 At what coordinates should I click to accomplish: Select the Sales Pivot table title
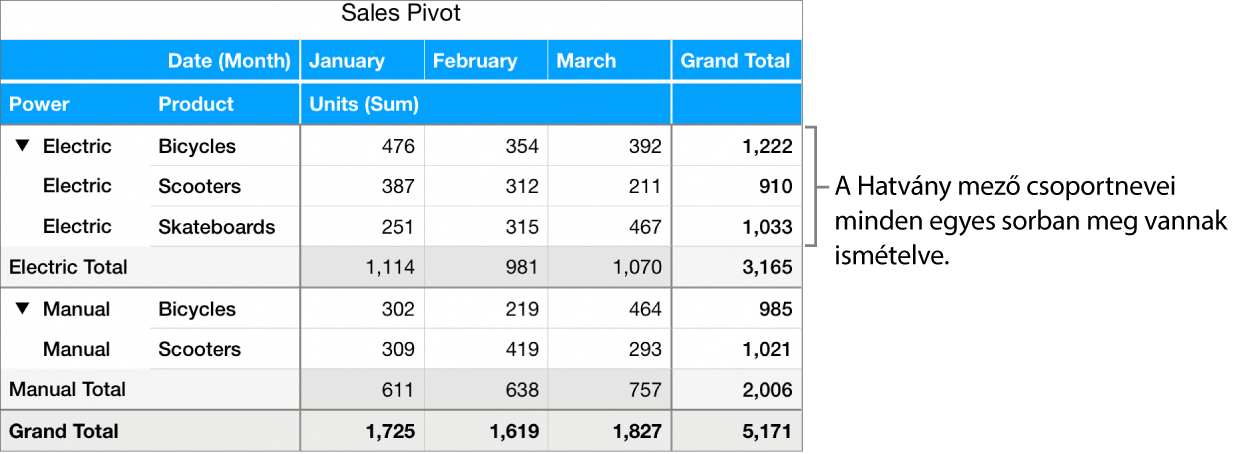click(x=400, y=14)
